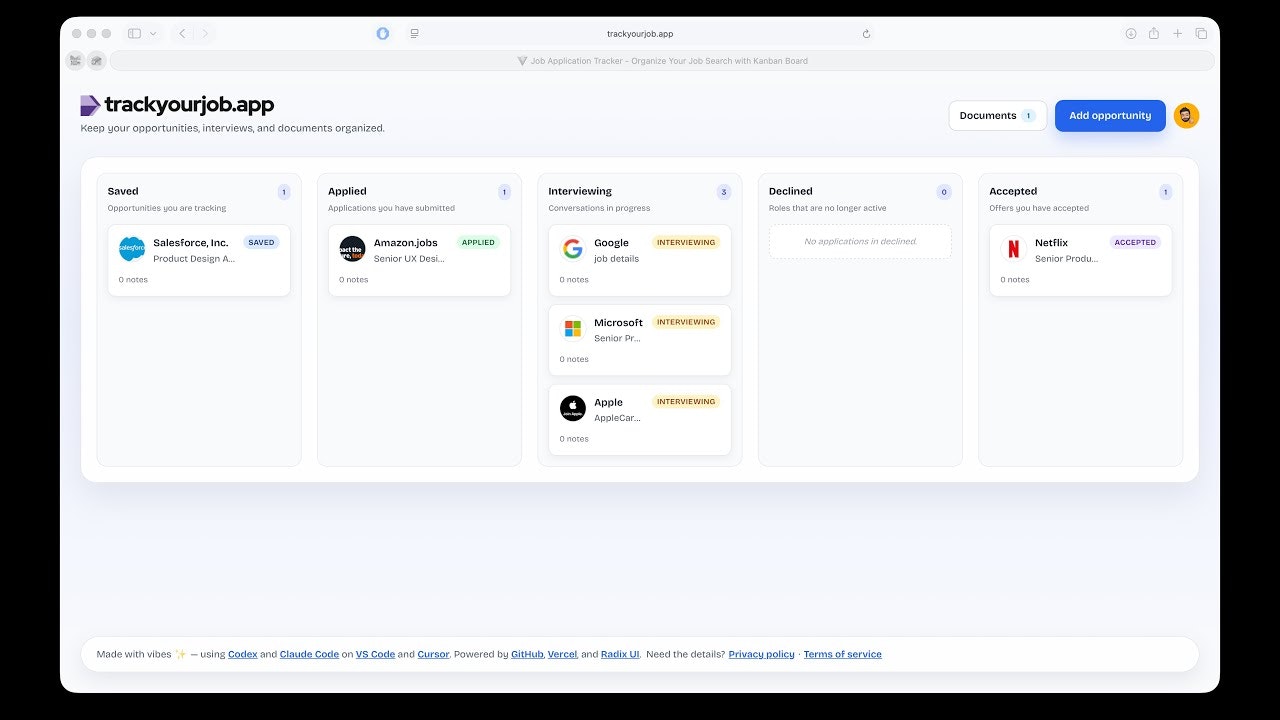Open a new tab with the plus icon
The height and width of the screenshot is (720, 1280).
click(x=1178, y=33)
